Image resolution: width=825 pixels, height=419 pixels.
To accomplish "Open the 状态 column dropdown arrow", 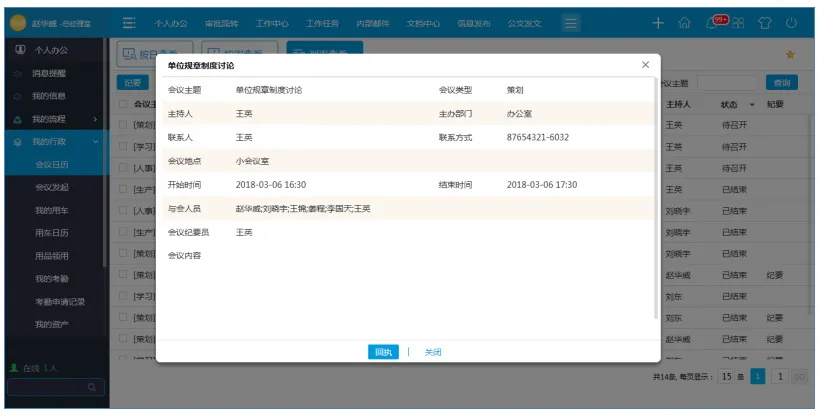I will (751, 104).
